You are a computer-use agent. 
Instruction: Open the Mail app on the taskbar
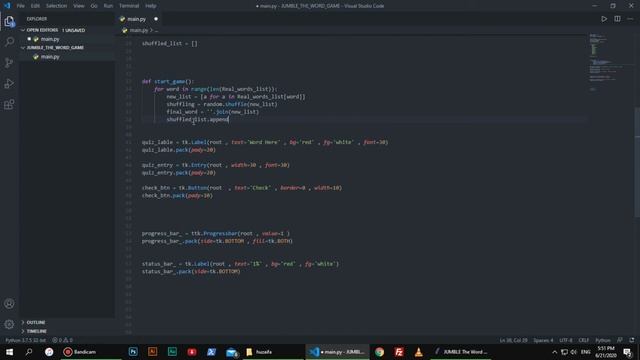[x=231, y=352]
